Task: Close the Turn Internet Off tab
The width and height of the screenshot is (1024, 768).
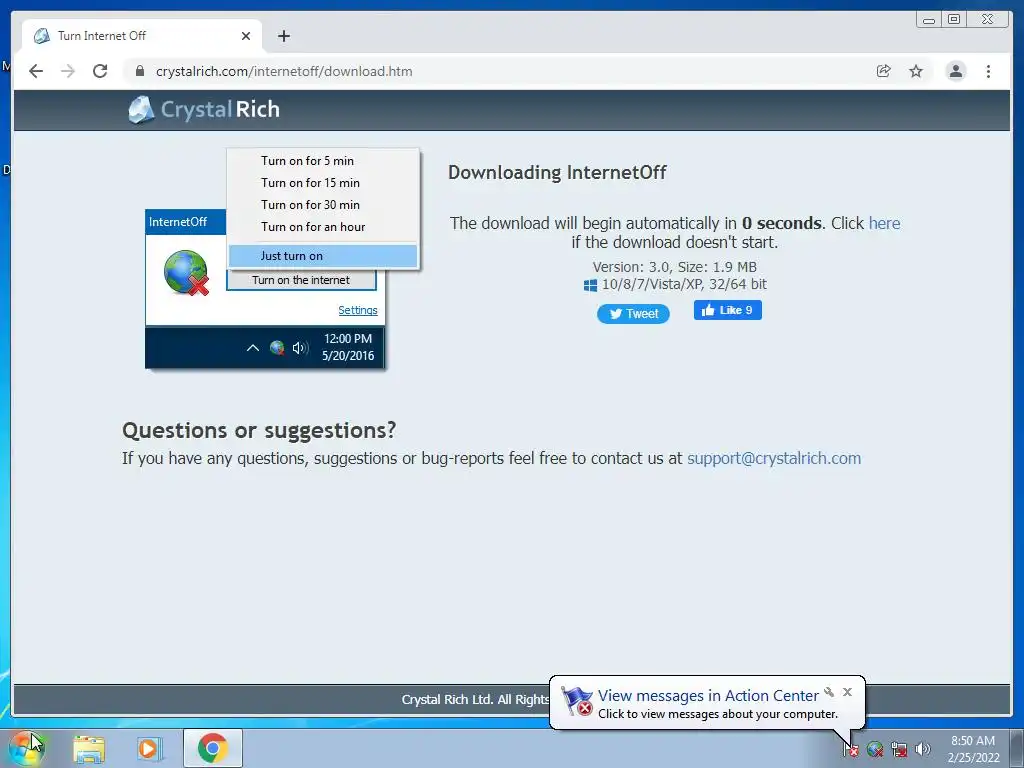Action: pyautogui.click(x=246, y=36)
